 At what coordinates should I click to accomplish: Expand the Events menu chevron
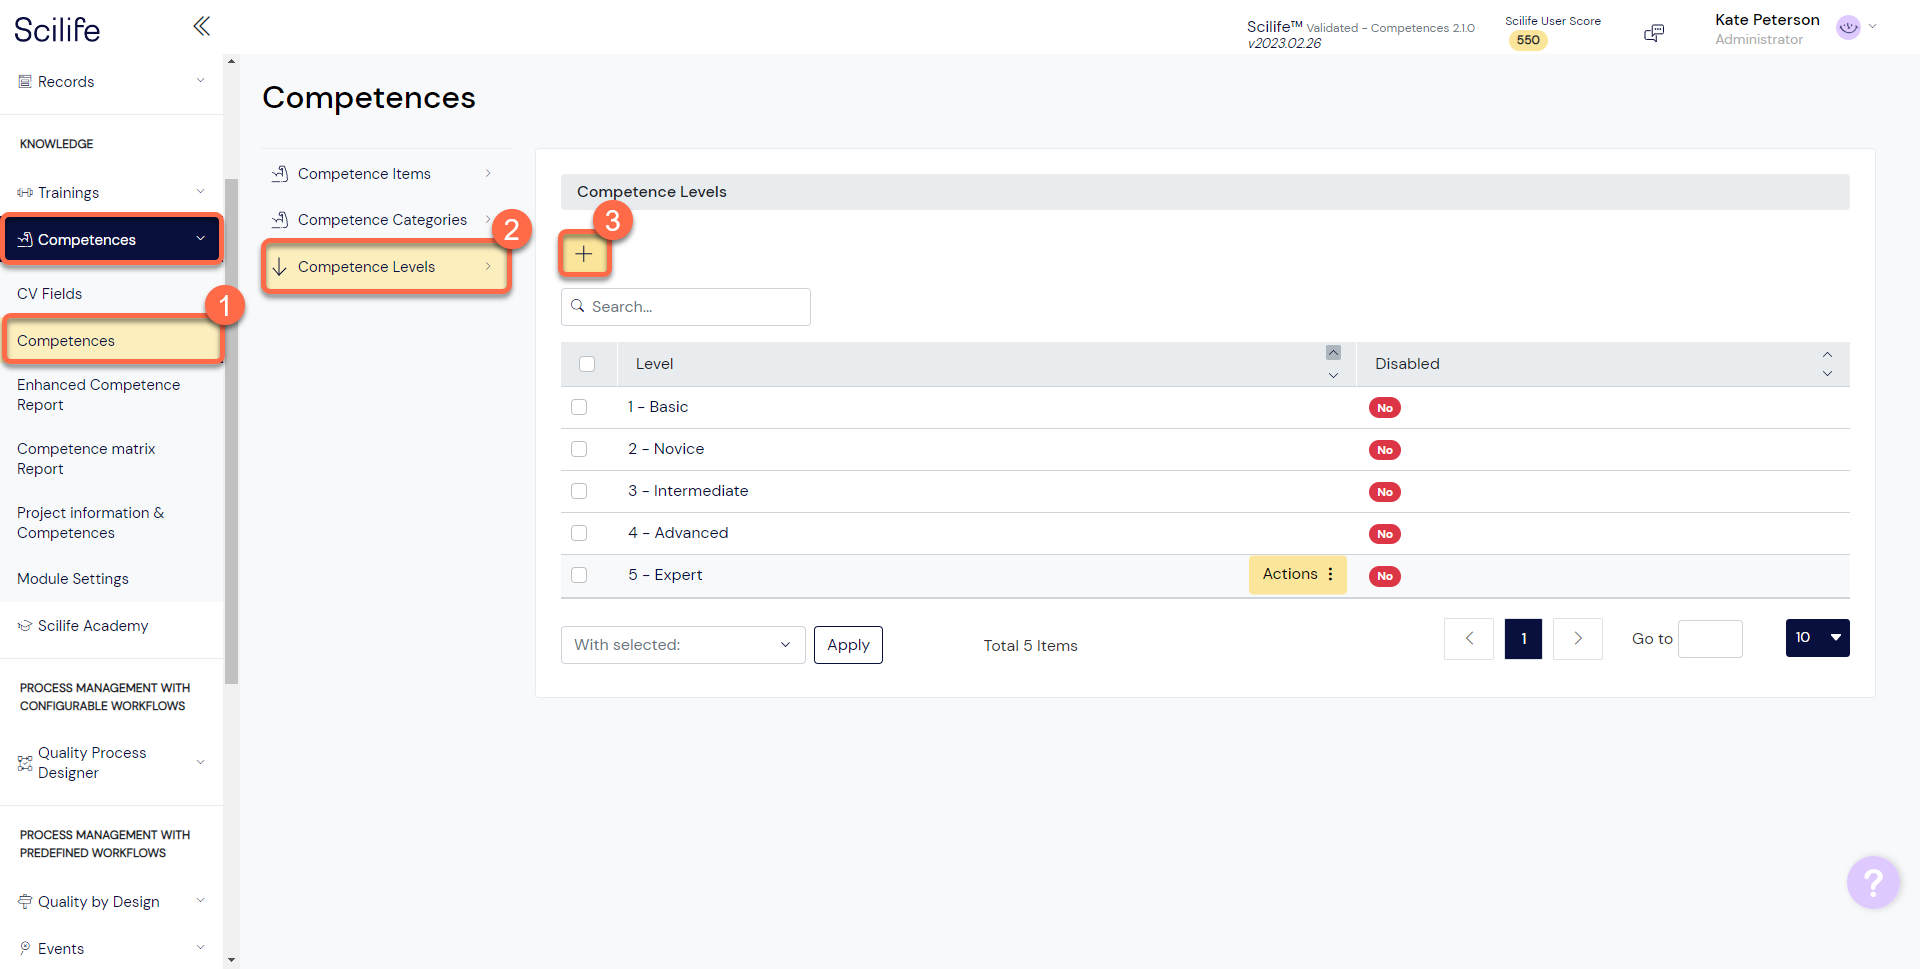(200, 947)
